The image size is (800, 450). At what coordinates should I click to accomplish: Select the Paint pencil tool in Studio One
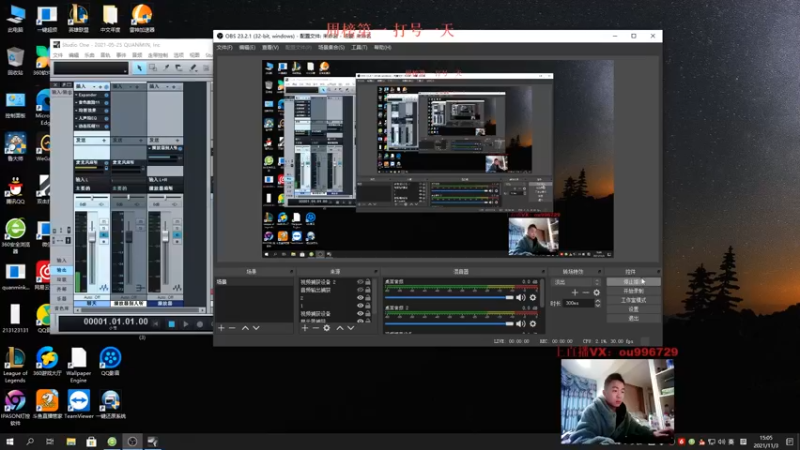[193, 67]
